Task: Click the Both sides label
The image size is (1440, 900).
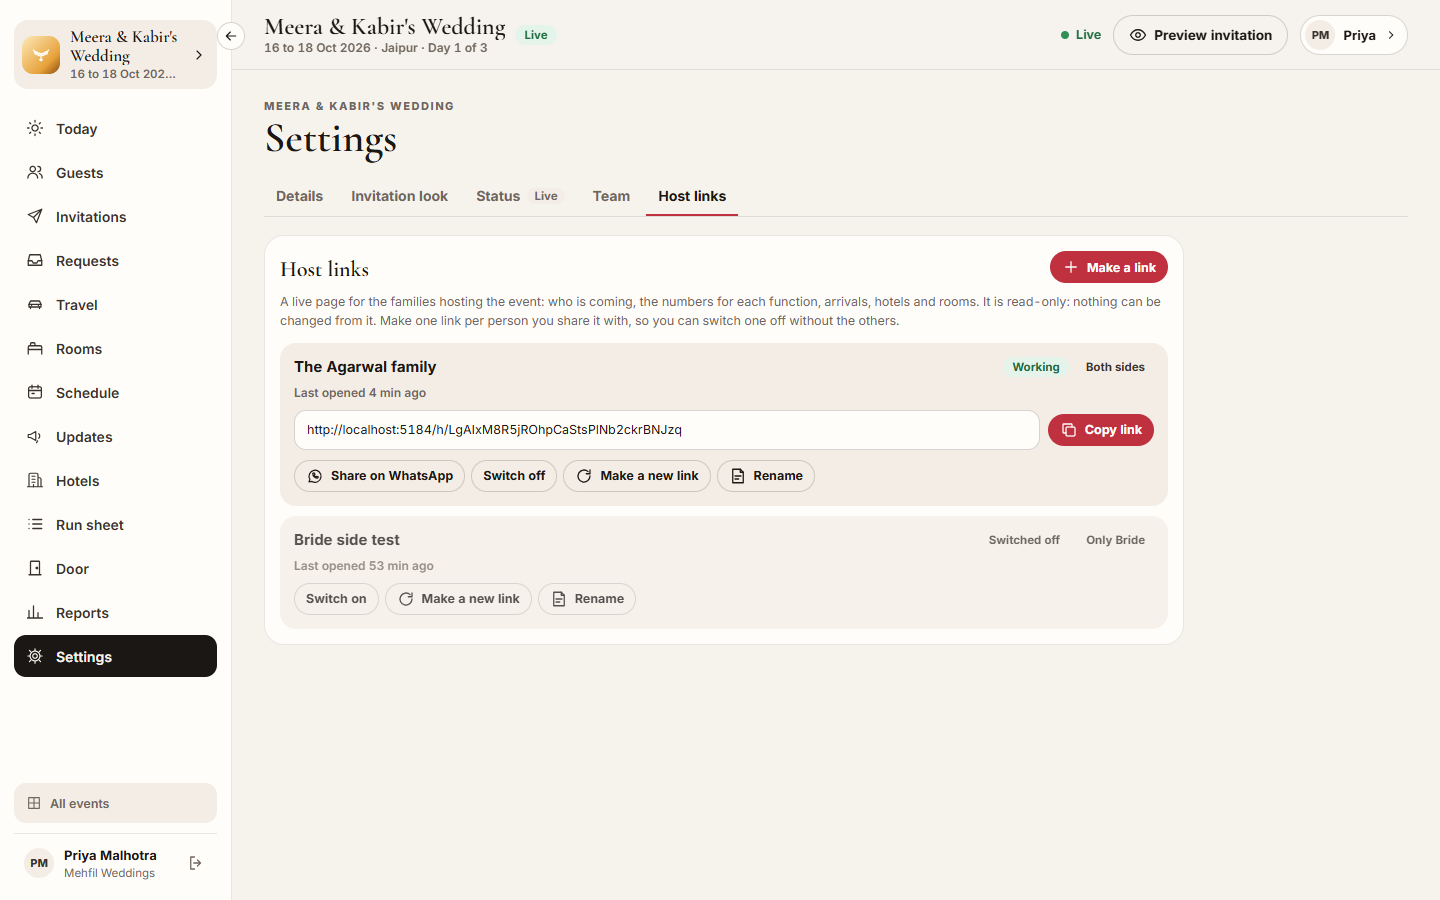Action: point(1115,367)
